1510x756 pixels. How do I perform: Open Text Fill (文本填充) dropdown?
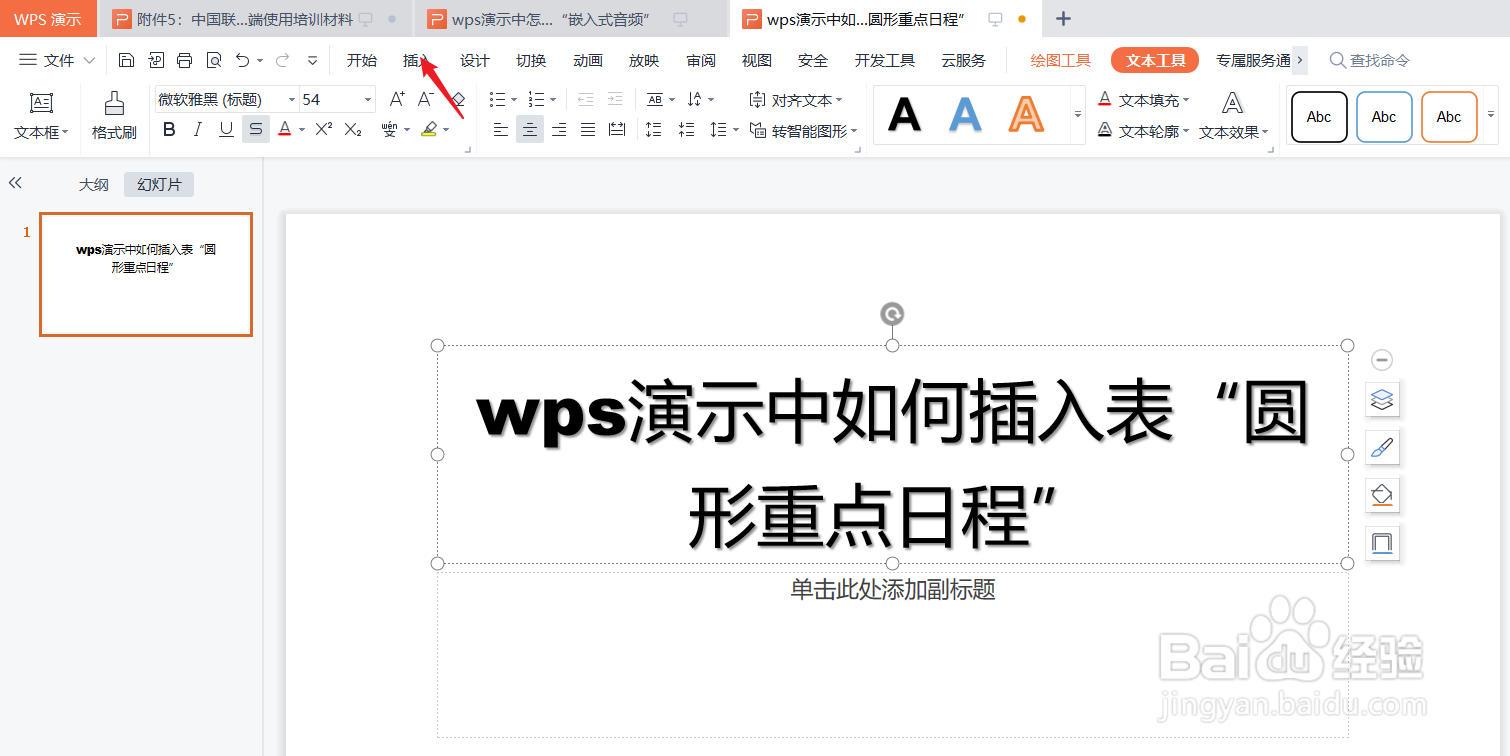click(1144, 100)
